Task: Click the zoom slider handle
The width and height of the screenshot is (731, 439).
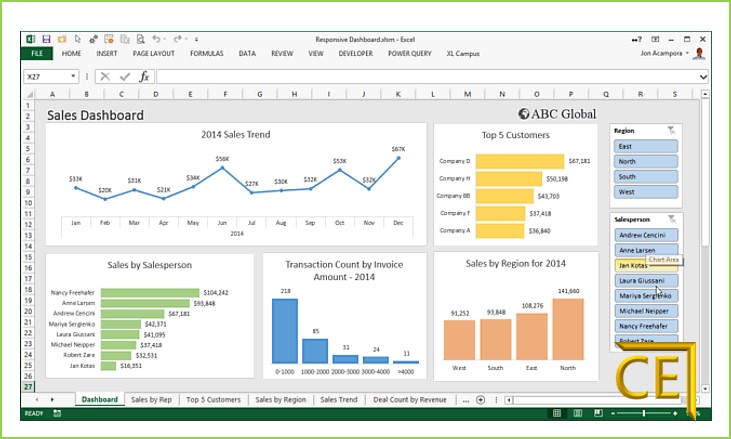Action: (644, 413)
